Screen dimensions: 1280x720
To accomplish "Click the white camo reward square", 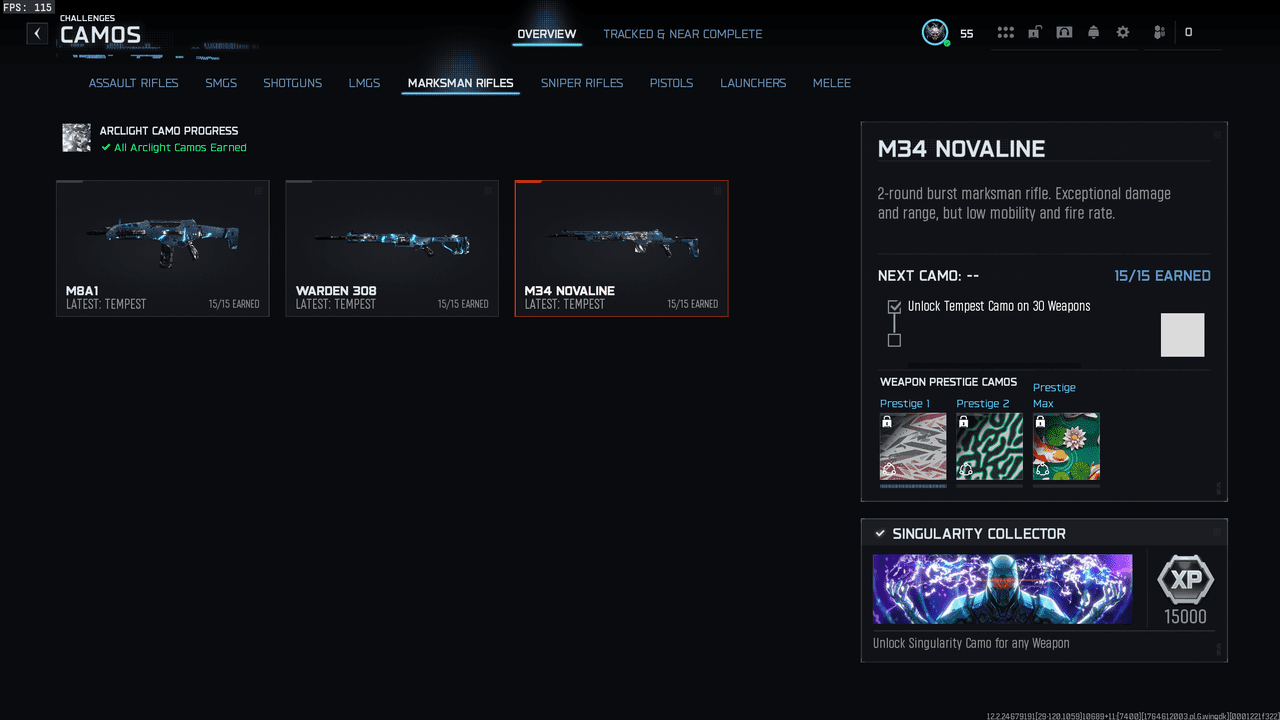I will [x=1182, y=335].
